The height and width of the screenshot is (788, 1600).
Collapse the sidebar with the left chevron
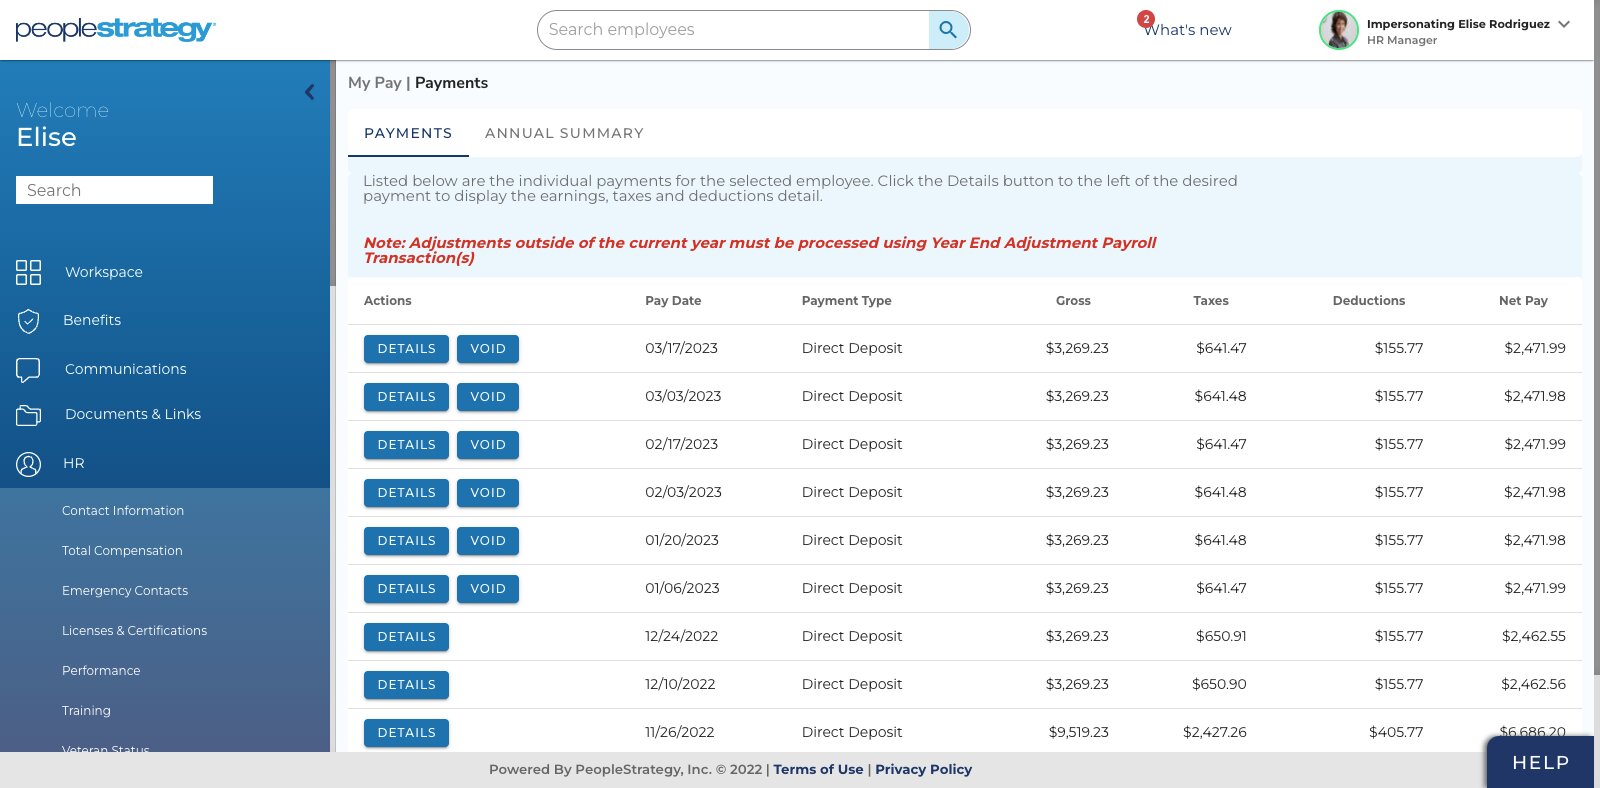309,92
